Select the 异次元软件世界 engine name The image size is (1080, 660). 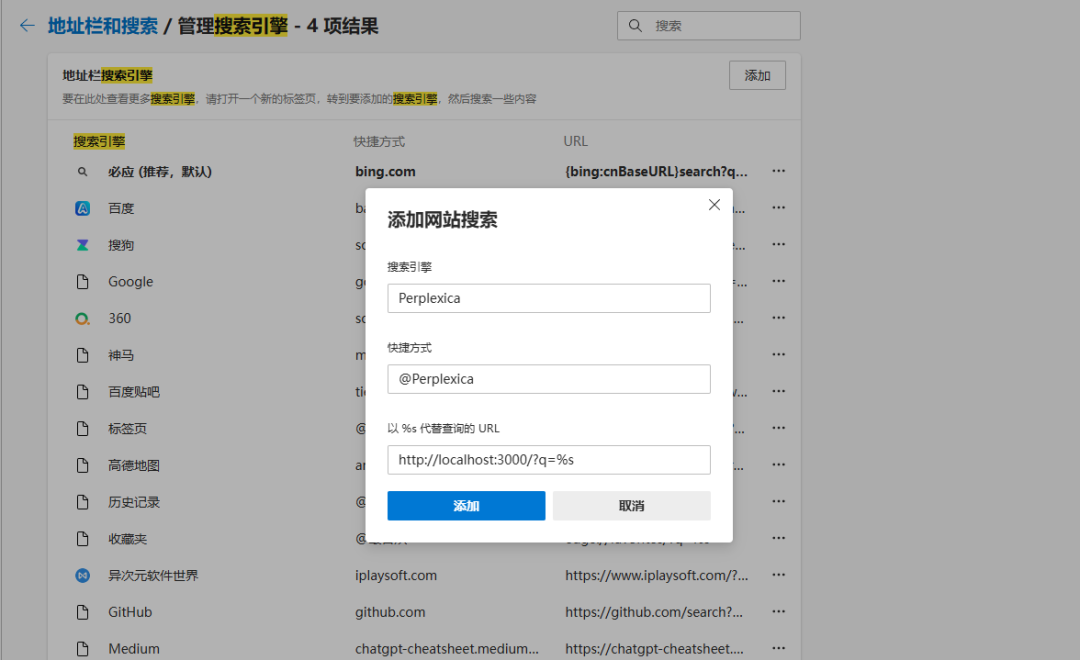153,575
